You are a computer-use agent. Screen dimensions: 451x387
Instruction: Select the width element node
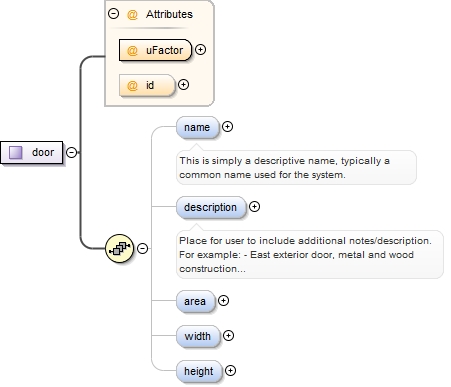pos(198,336)
